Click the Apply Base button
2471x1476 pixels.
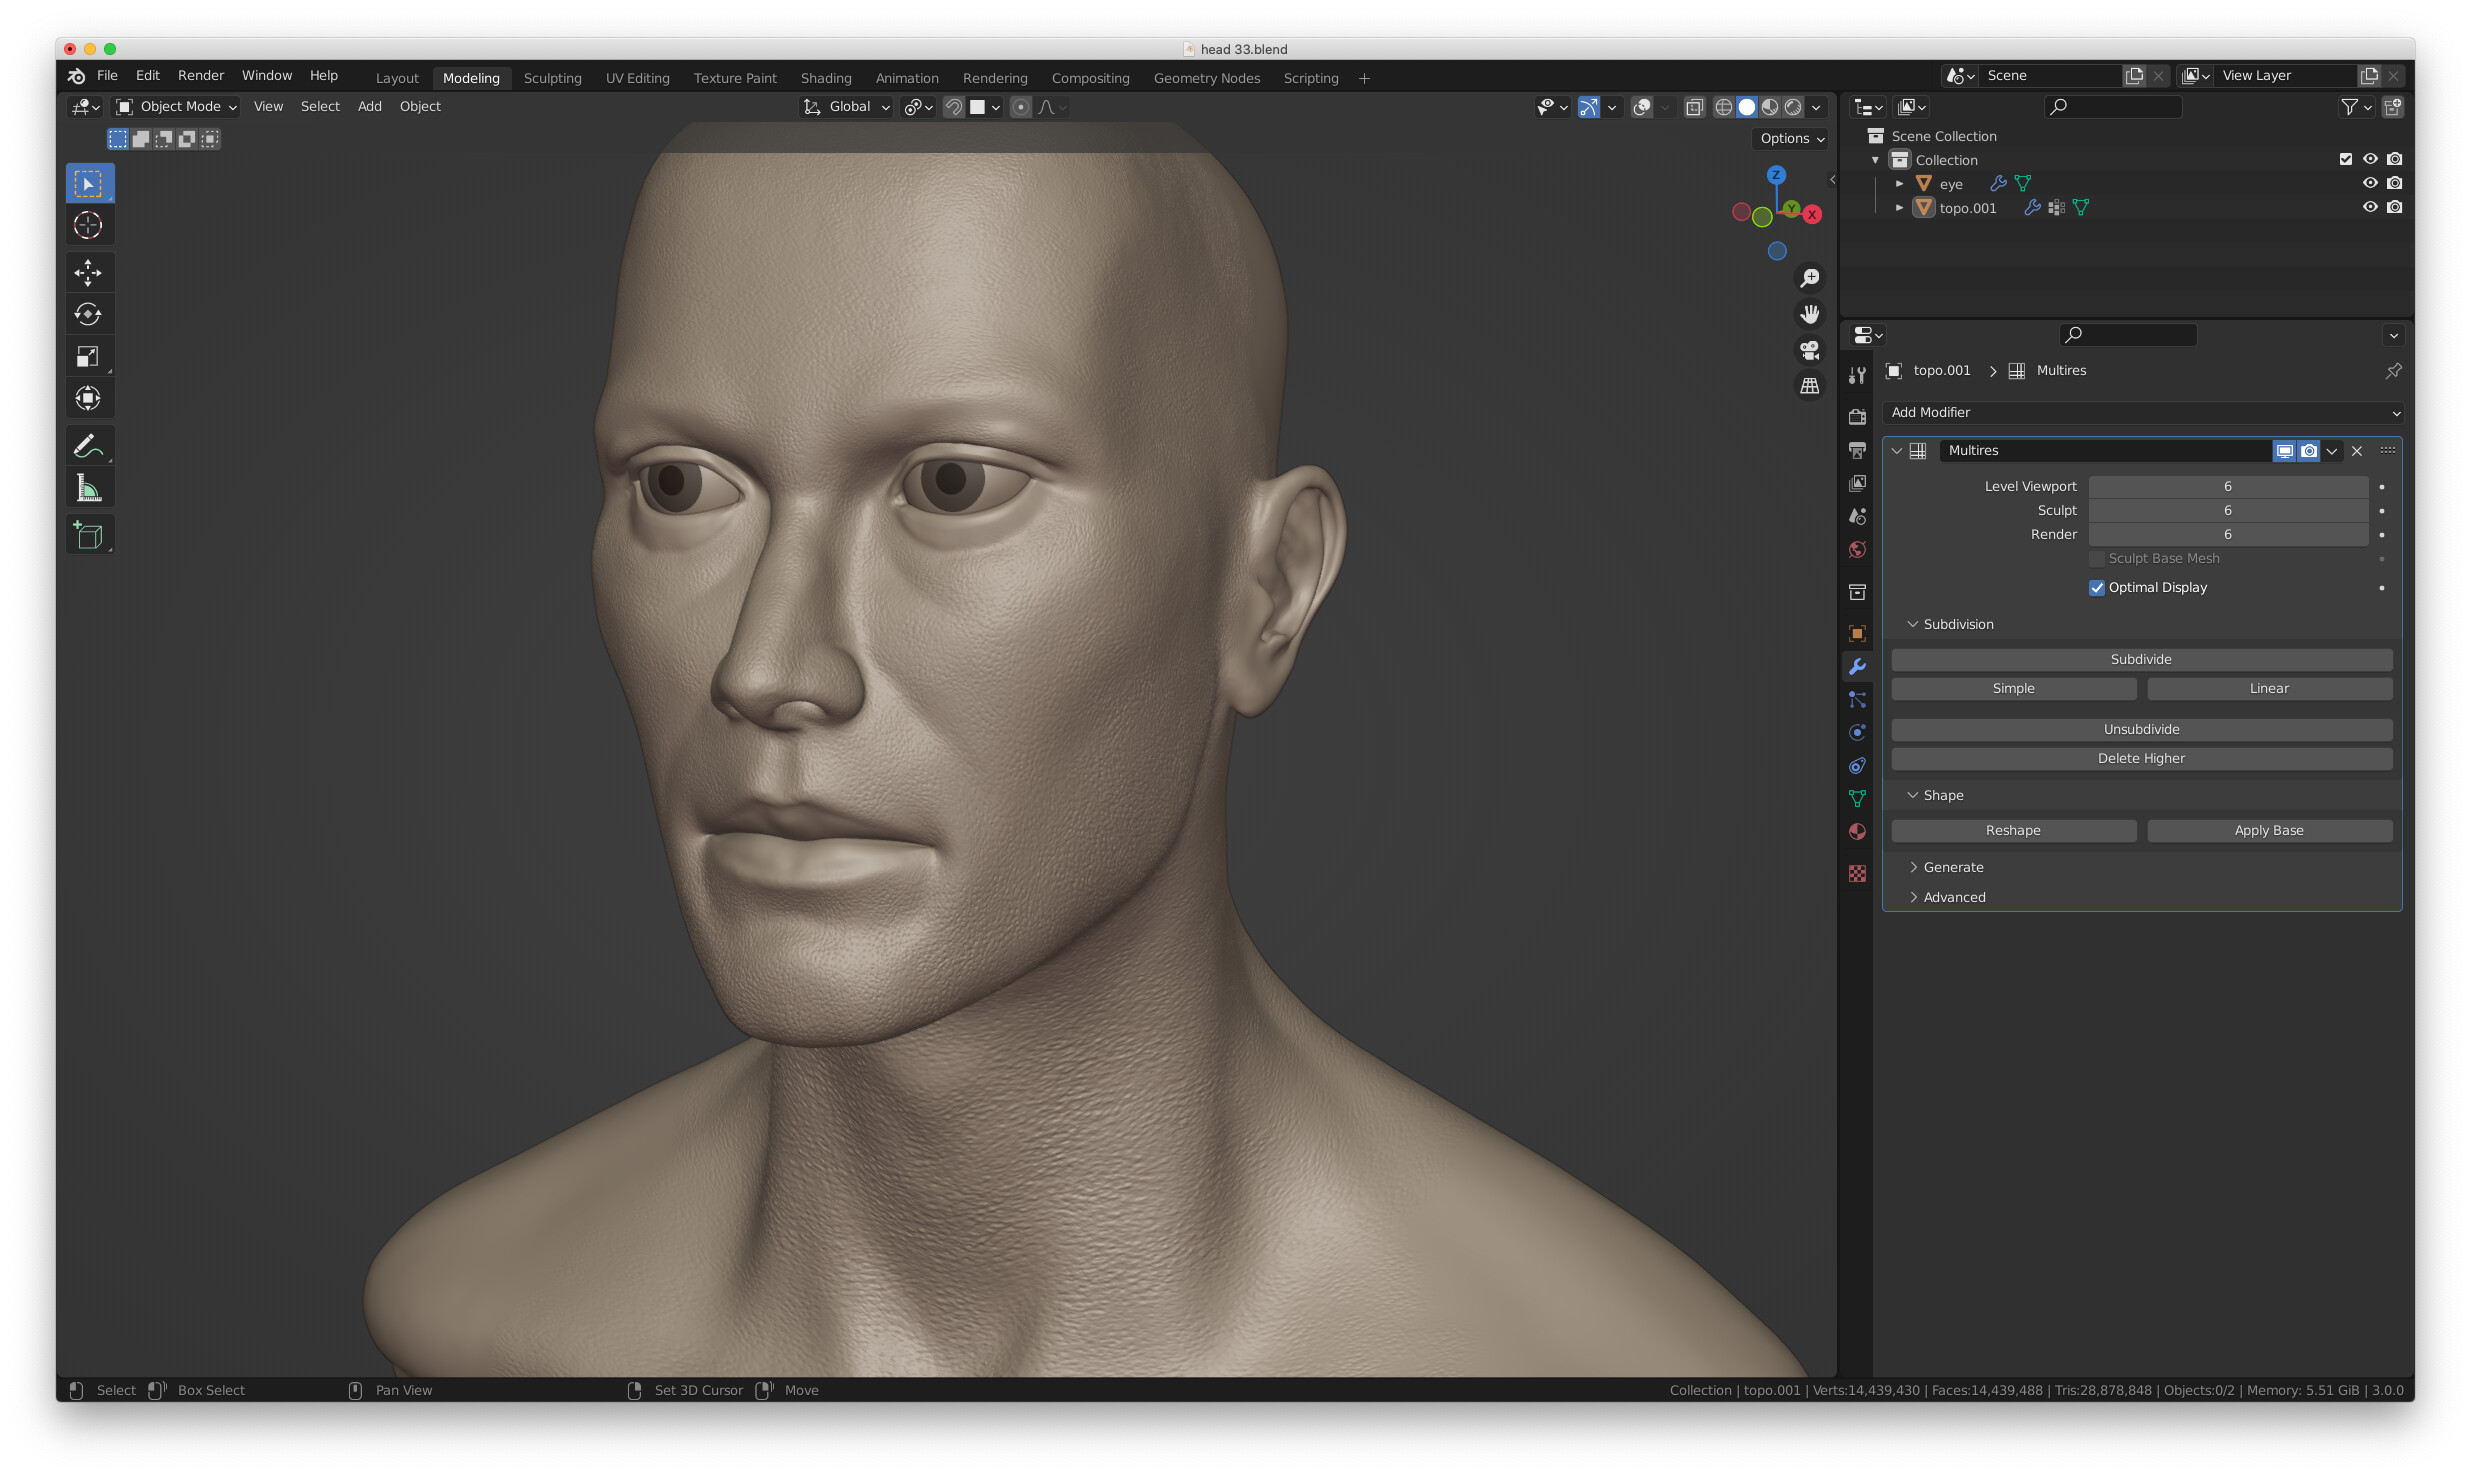(x=2269, y=830)
